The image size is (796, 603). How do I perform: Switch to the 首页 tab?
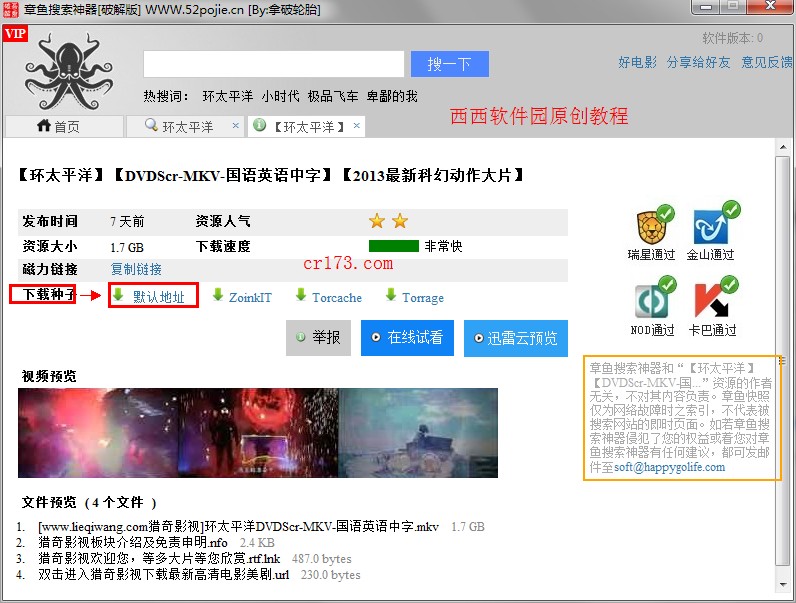pyautogui.click(x=64, y=126)
